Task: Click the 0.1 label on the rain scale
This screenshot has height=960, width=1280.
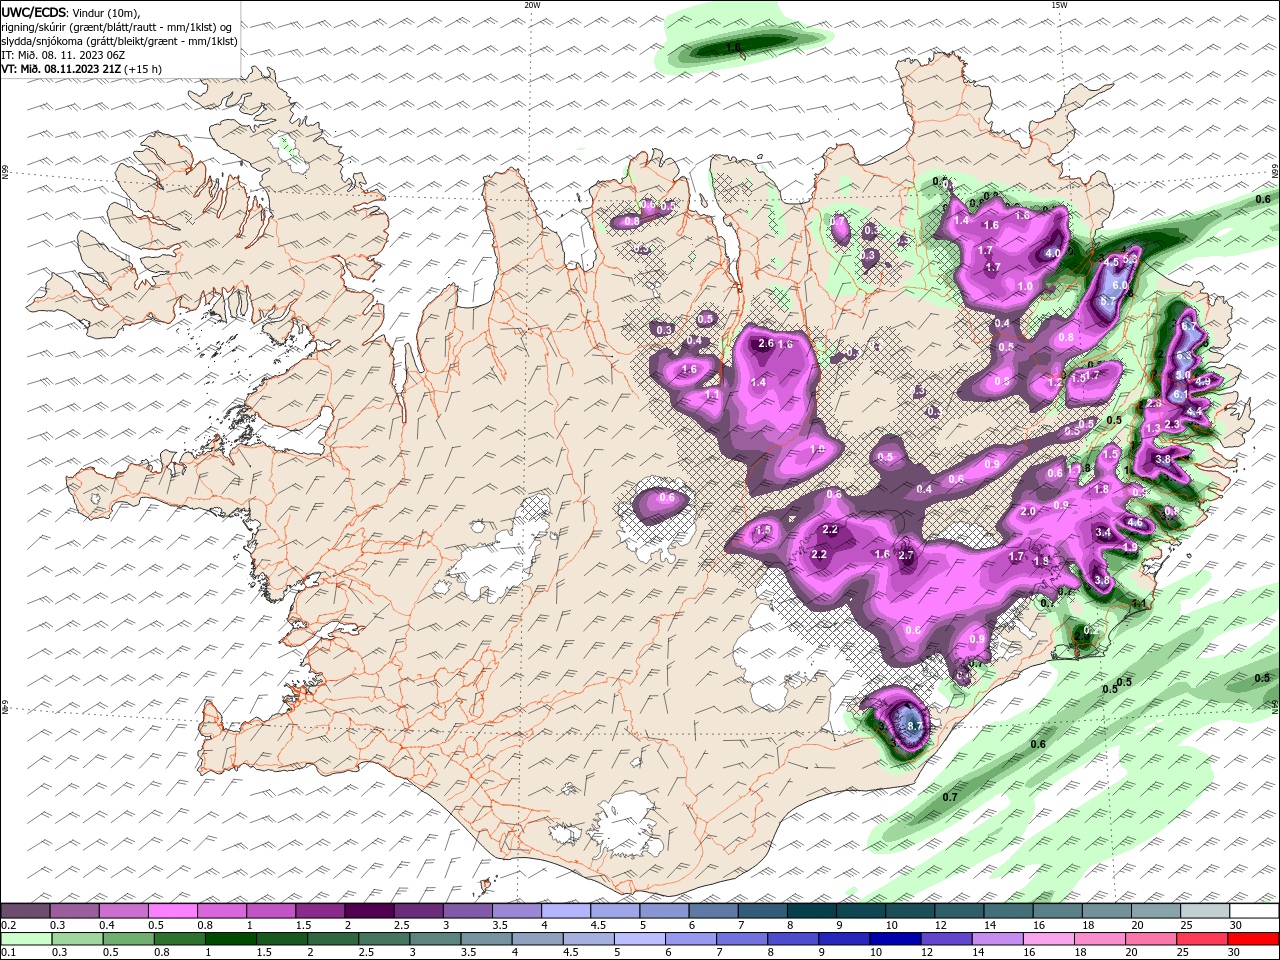Action: (x=9, y=953)
